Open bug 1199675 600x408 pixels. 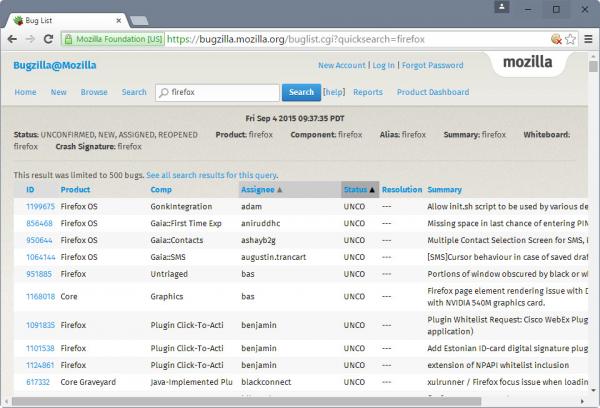41,207
